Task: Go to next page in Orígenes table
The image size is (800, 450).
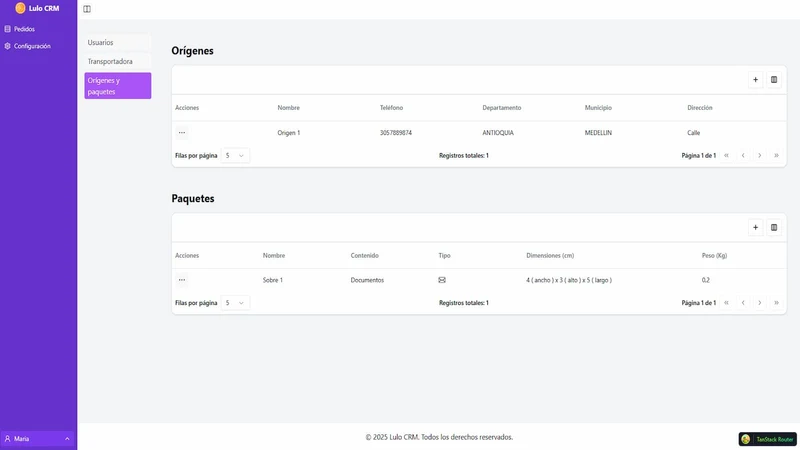Action: point(759,156)
